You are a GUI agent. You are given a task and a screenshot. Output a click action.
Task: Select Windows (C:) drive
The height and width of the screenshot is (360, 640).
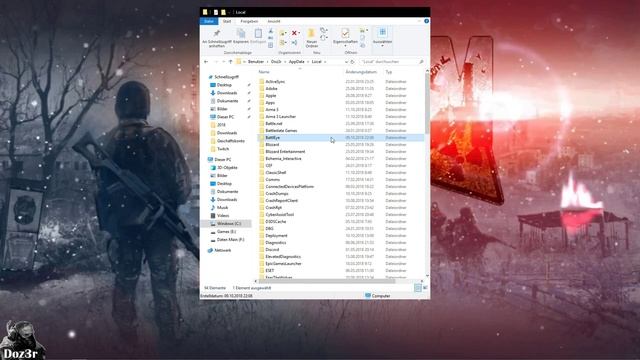(x=229, y=224)
